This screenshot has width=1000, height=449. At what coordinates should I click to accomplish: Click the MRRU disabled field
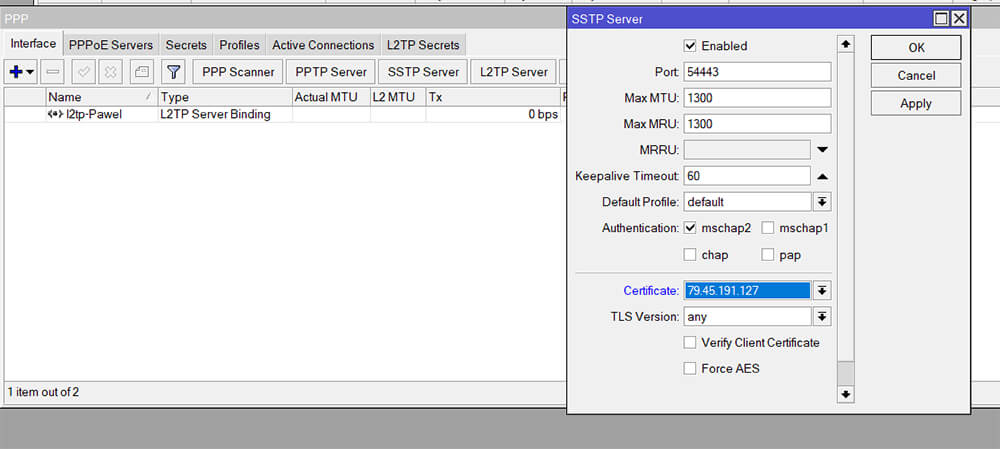(747, 150)
